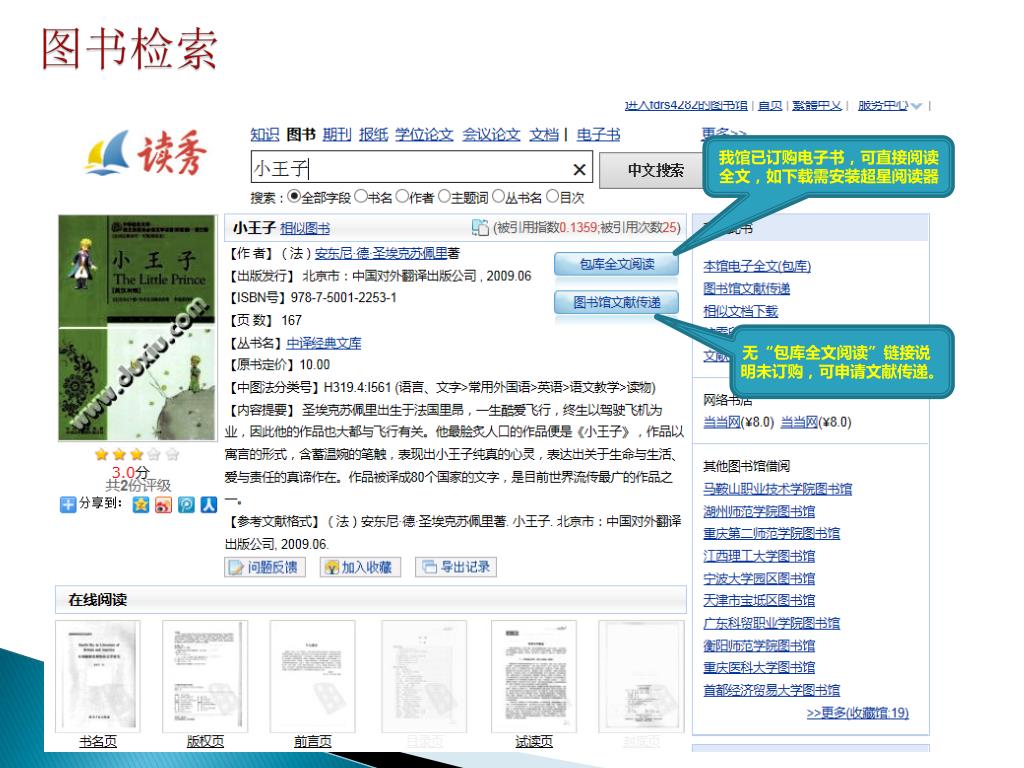Share to Renren icon

point(208,504)
